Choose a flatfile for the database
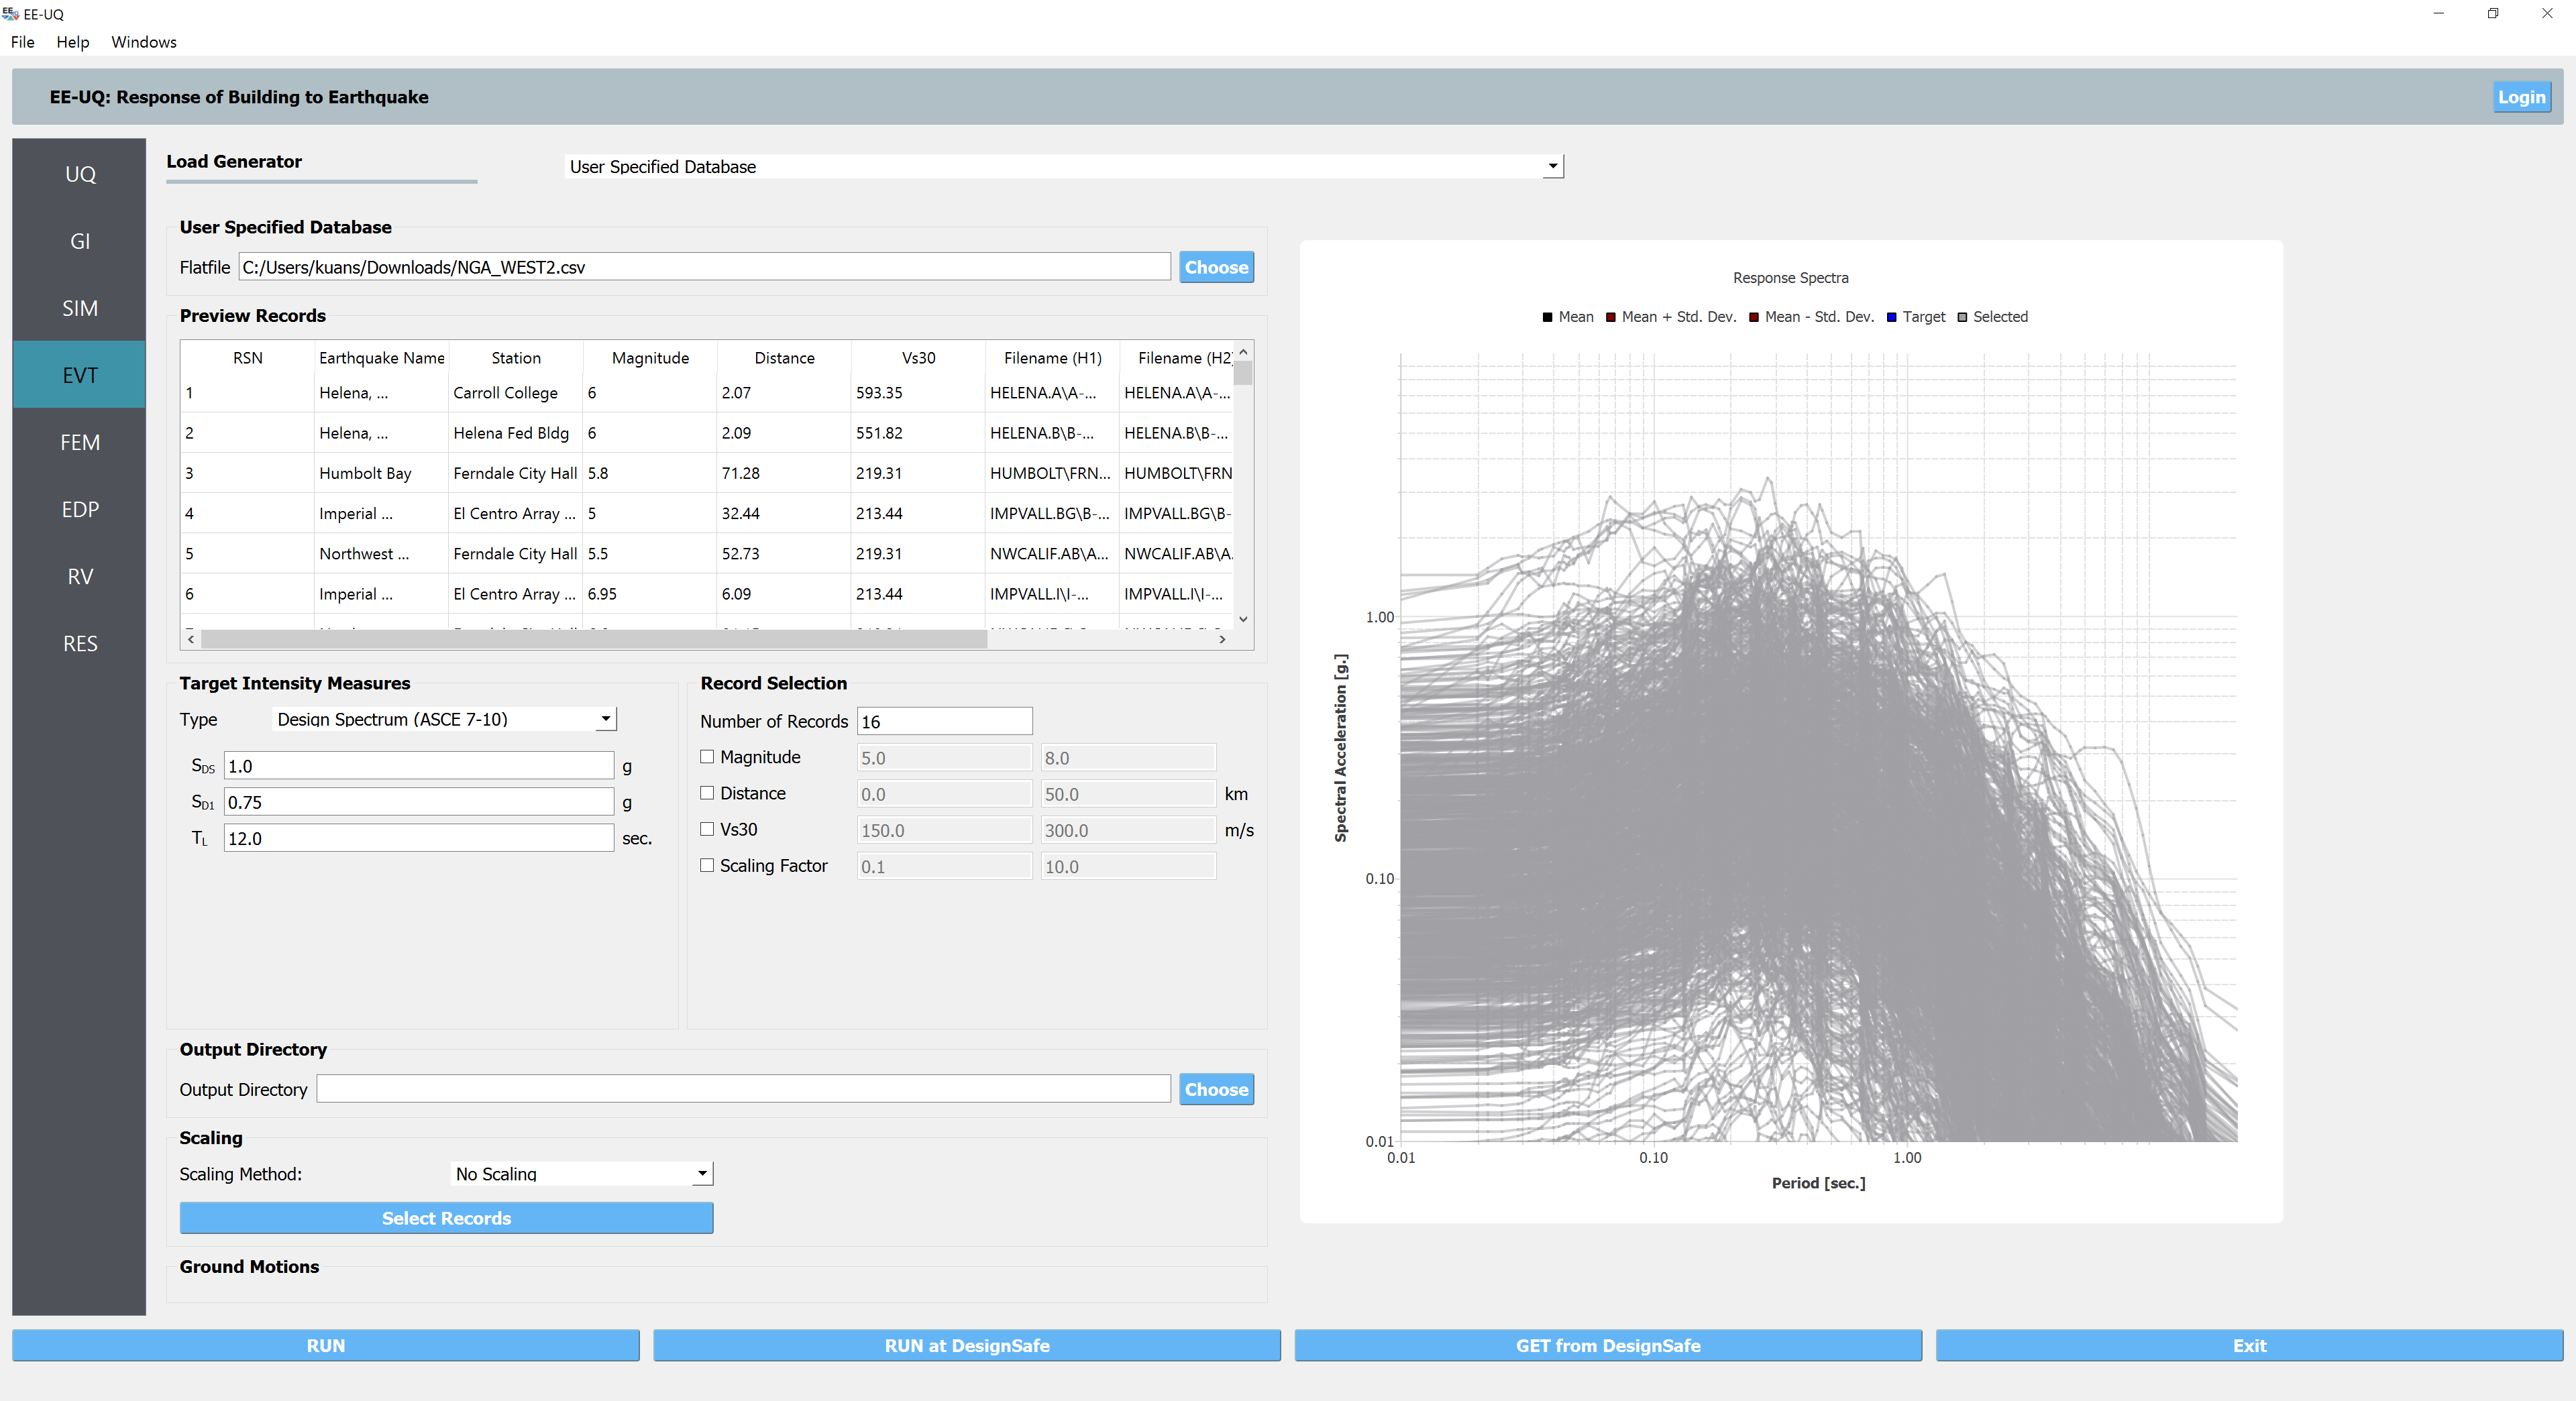Image resolution: width=2576 pixels, height=1401 pixels. pos(1216,267)
